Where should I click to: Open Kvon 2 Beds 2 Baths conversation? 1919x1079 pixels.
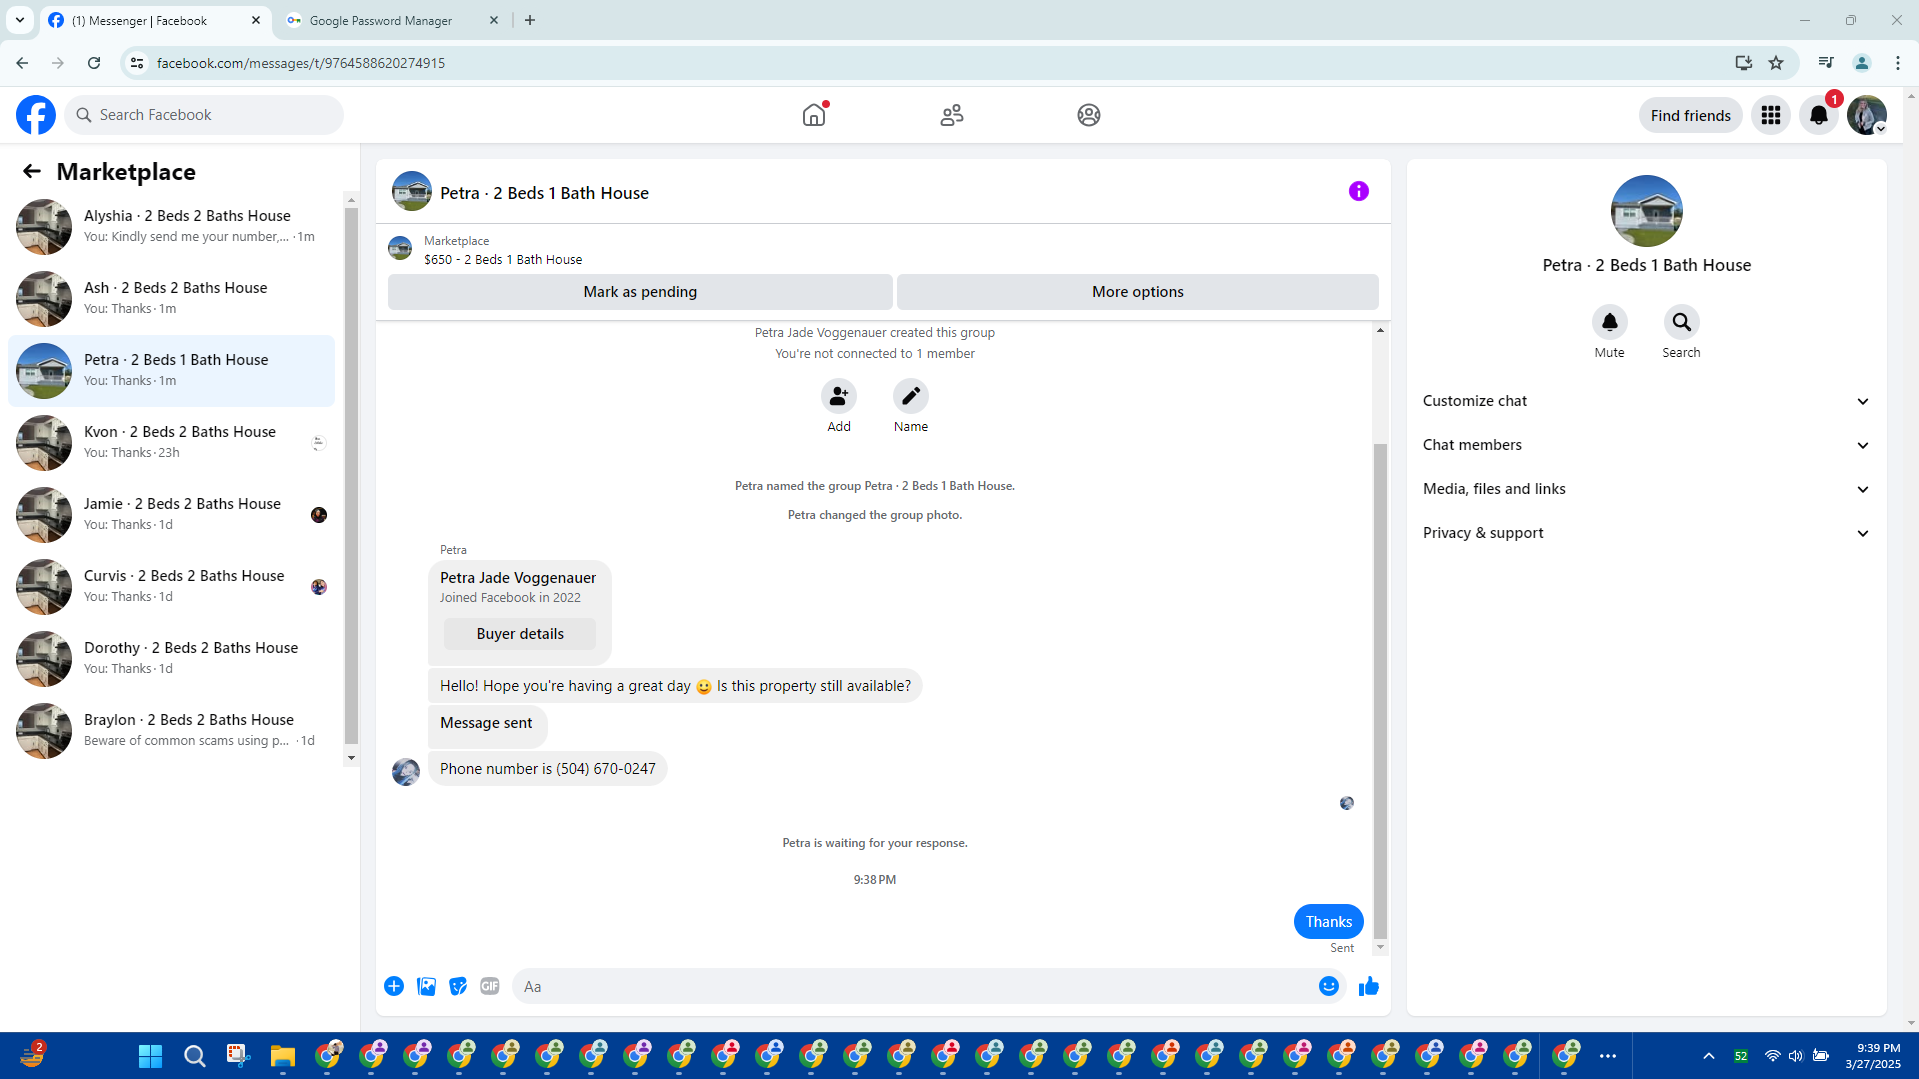(x=172, y=442)
